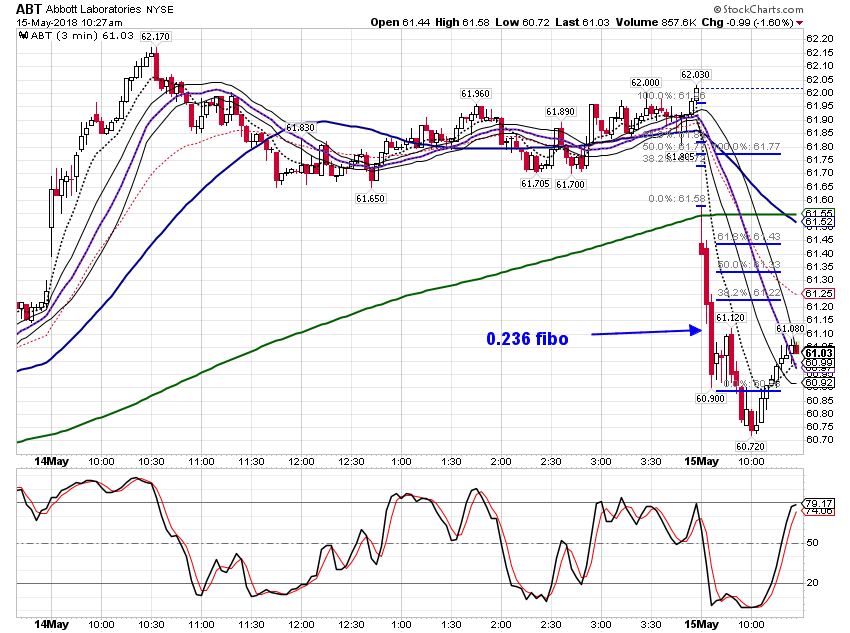850x633 pixels.
Task: Click 15May on the stochastic panel time axis
Action: pyautogui.click(x=701, y=624)
